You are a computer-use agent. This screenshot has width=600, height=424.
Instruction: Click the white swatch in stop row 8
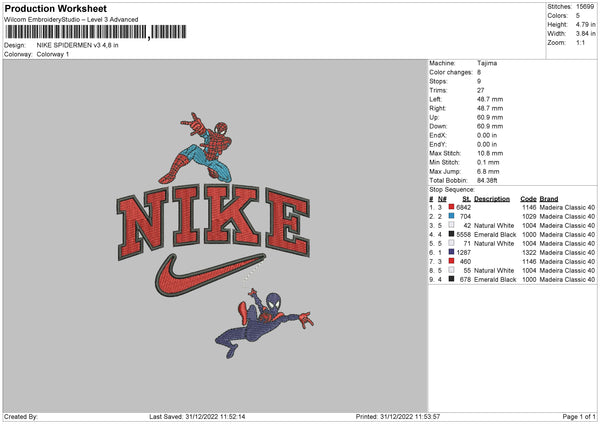(x=451, y=270)
